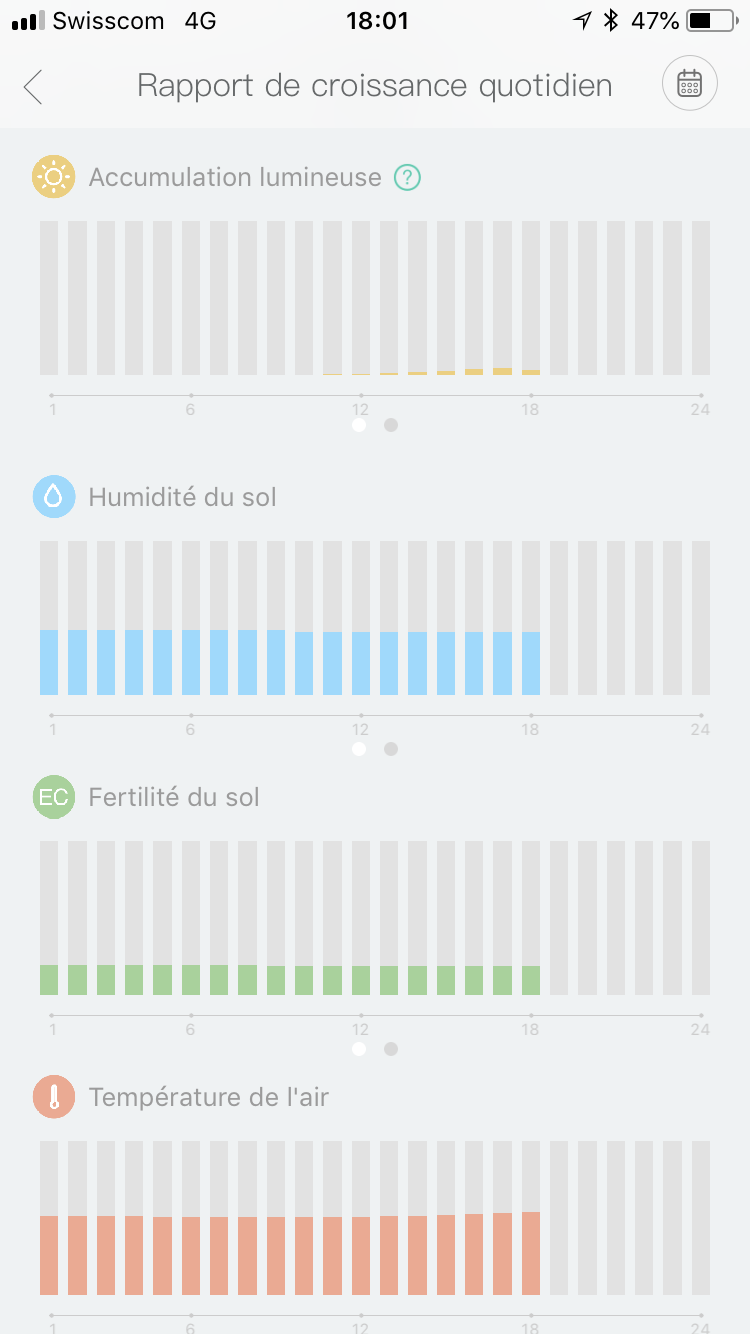
Task: Tap the "Température de l'air" heading
Action: pos(208,1097)
